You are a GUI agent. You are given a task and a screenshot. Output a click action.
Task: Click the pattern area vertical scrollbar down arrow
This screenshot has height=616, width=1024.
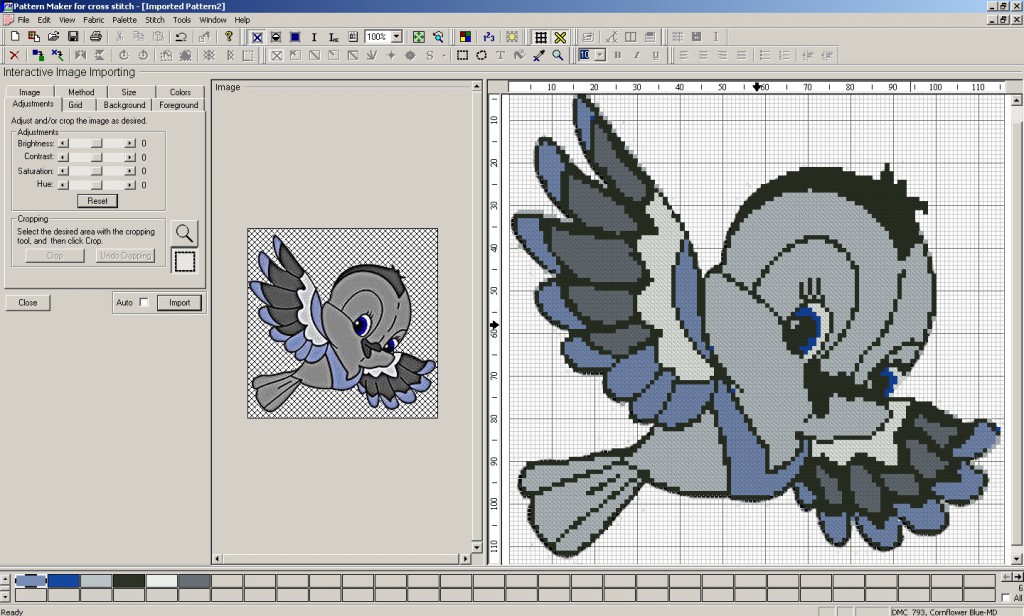click(1016, 559)
